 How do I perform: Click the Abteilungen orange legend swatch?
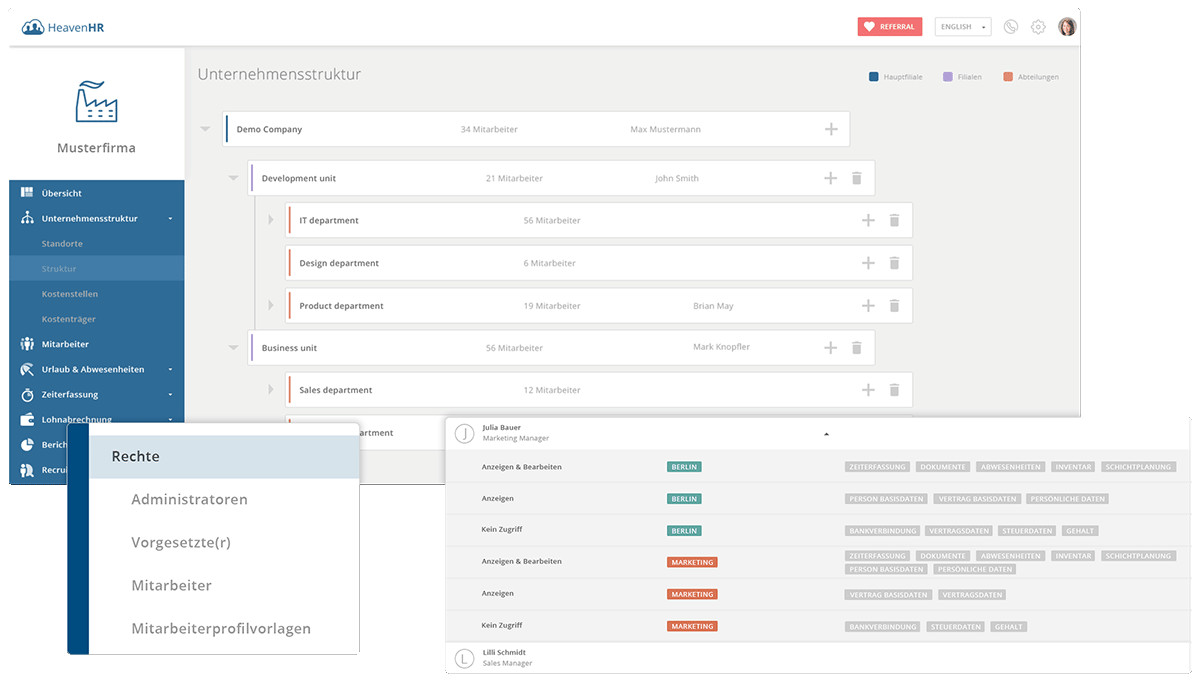coord(1008,77)
